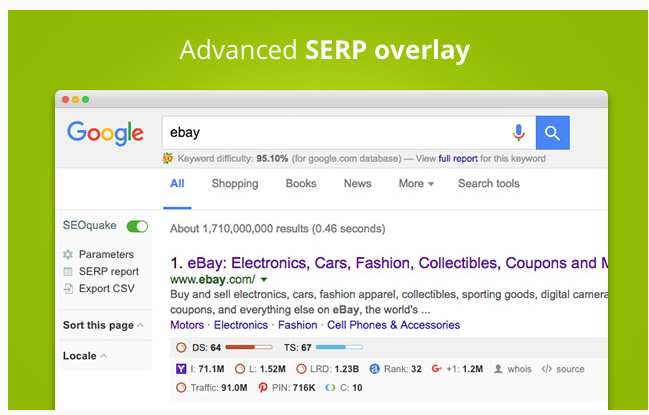Open the full report keyword link

(458, 159)
